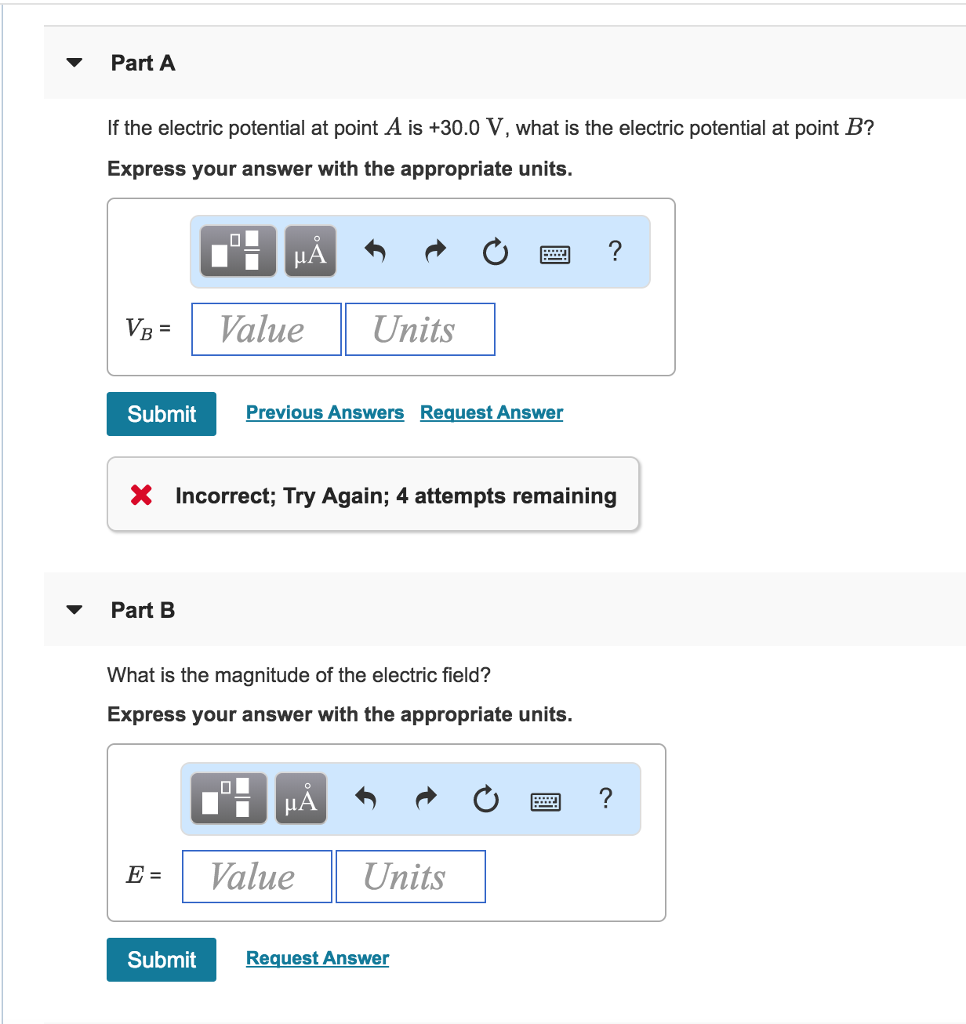Select the μÅ units menu icon in Part A

309,251
